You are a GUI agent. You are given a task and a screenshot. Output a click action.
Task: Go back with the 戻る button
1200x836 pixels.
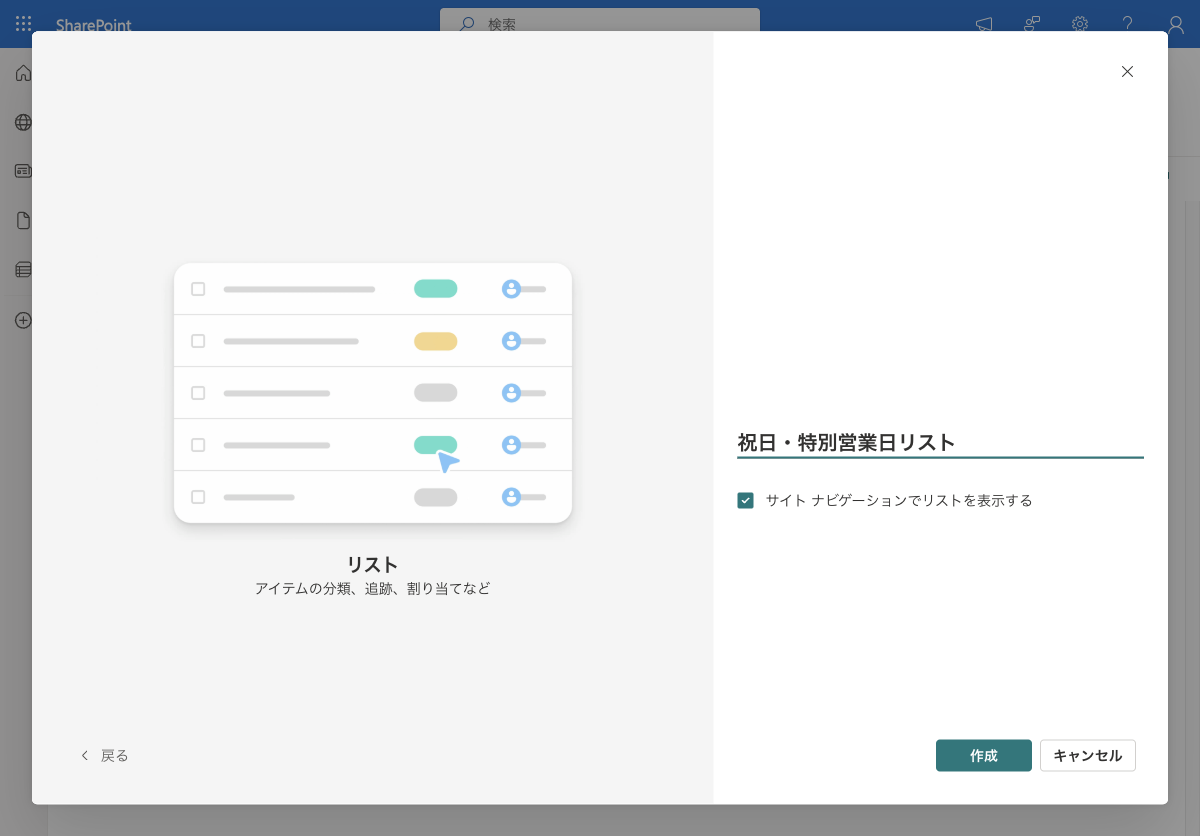pyautogui.click(x=104, y=755)
